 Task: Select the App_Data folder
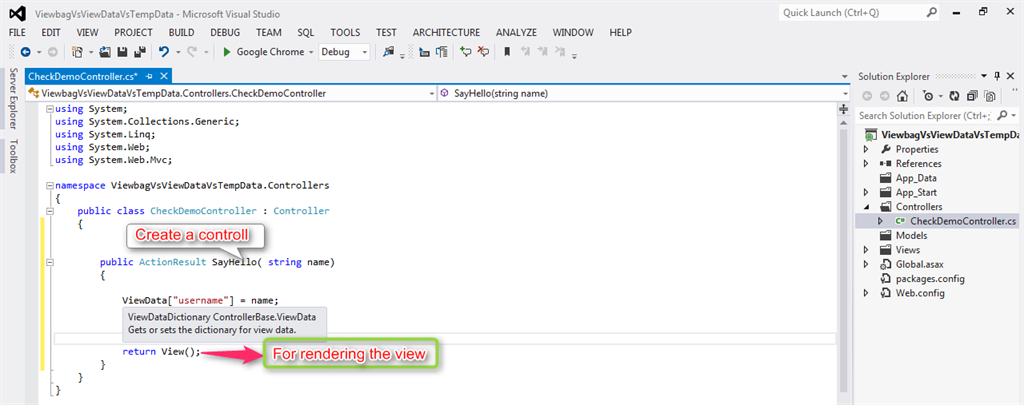point(914,178)
